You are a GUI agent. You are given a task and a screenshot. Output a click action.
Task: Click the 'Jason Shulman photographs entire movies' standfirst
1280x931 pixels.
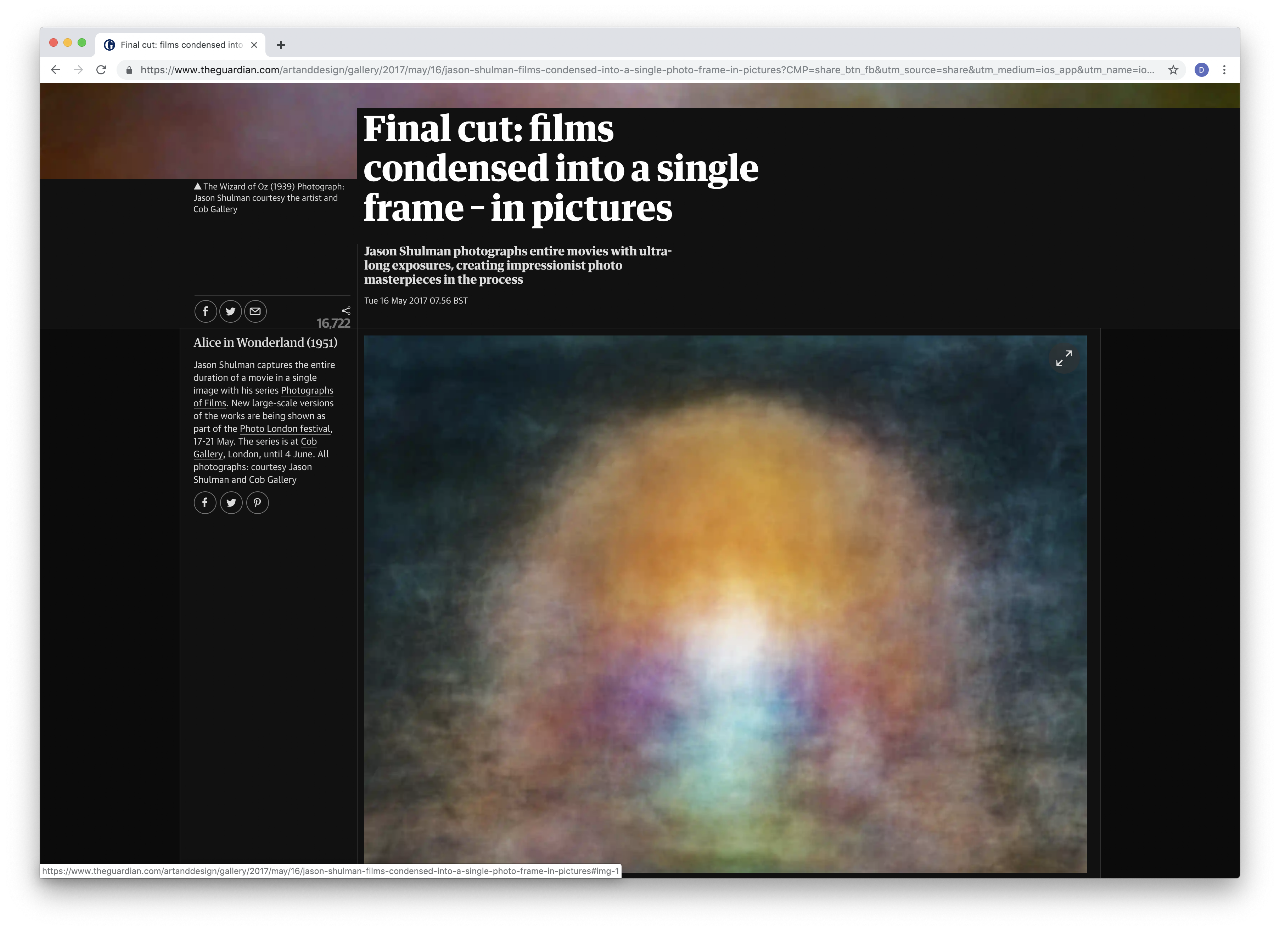(518, 265)
